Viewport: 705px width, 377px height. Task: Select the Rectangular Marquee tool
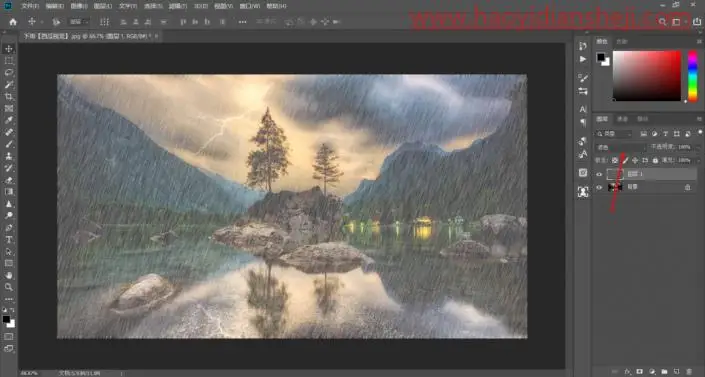pos(9,60)
